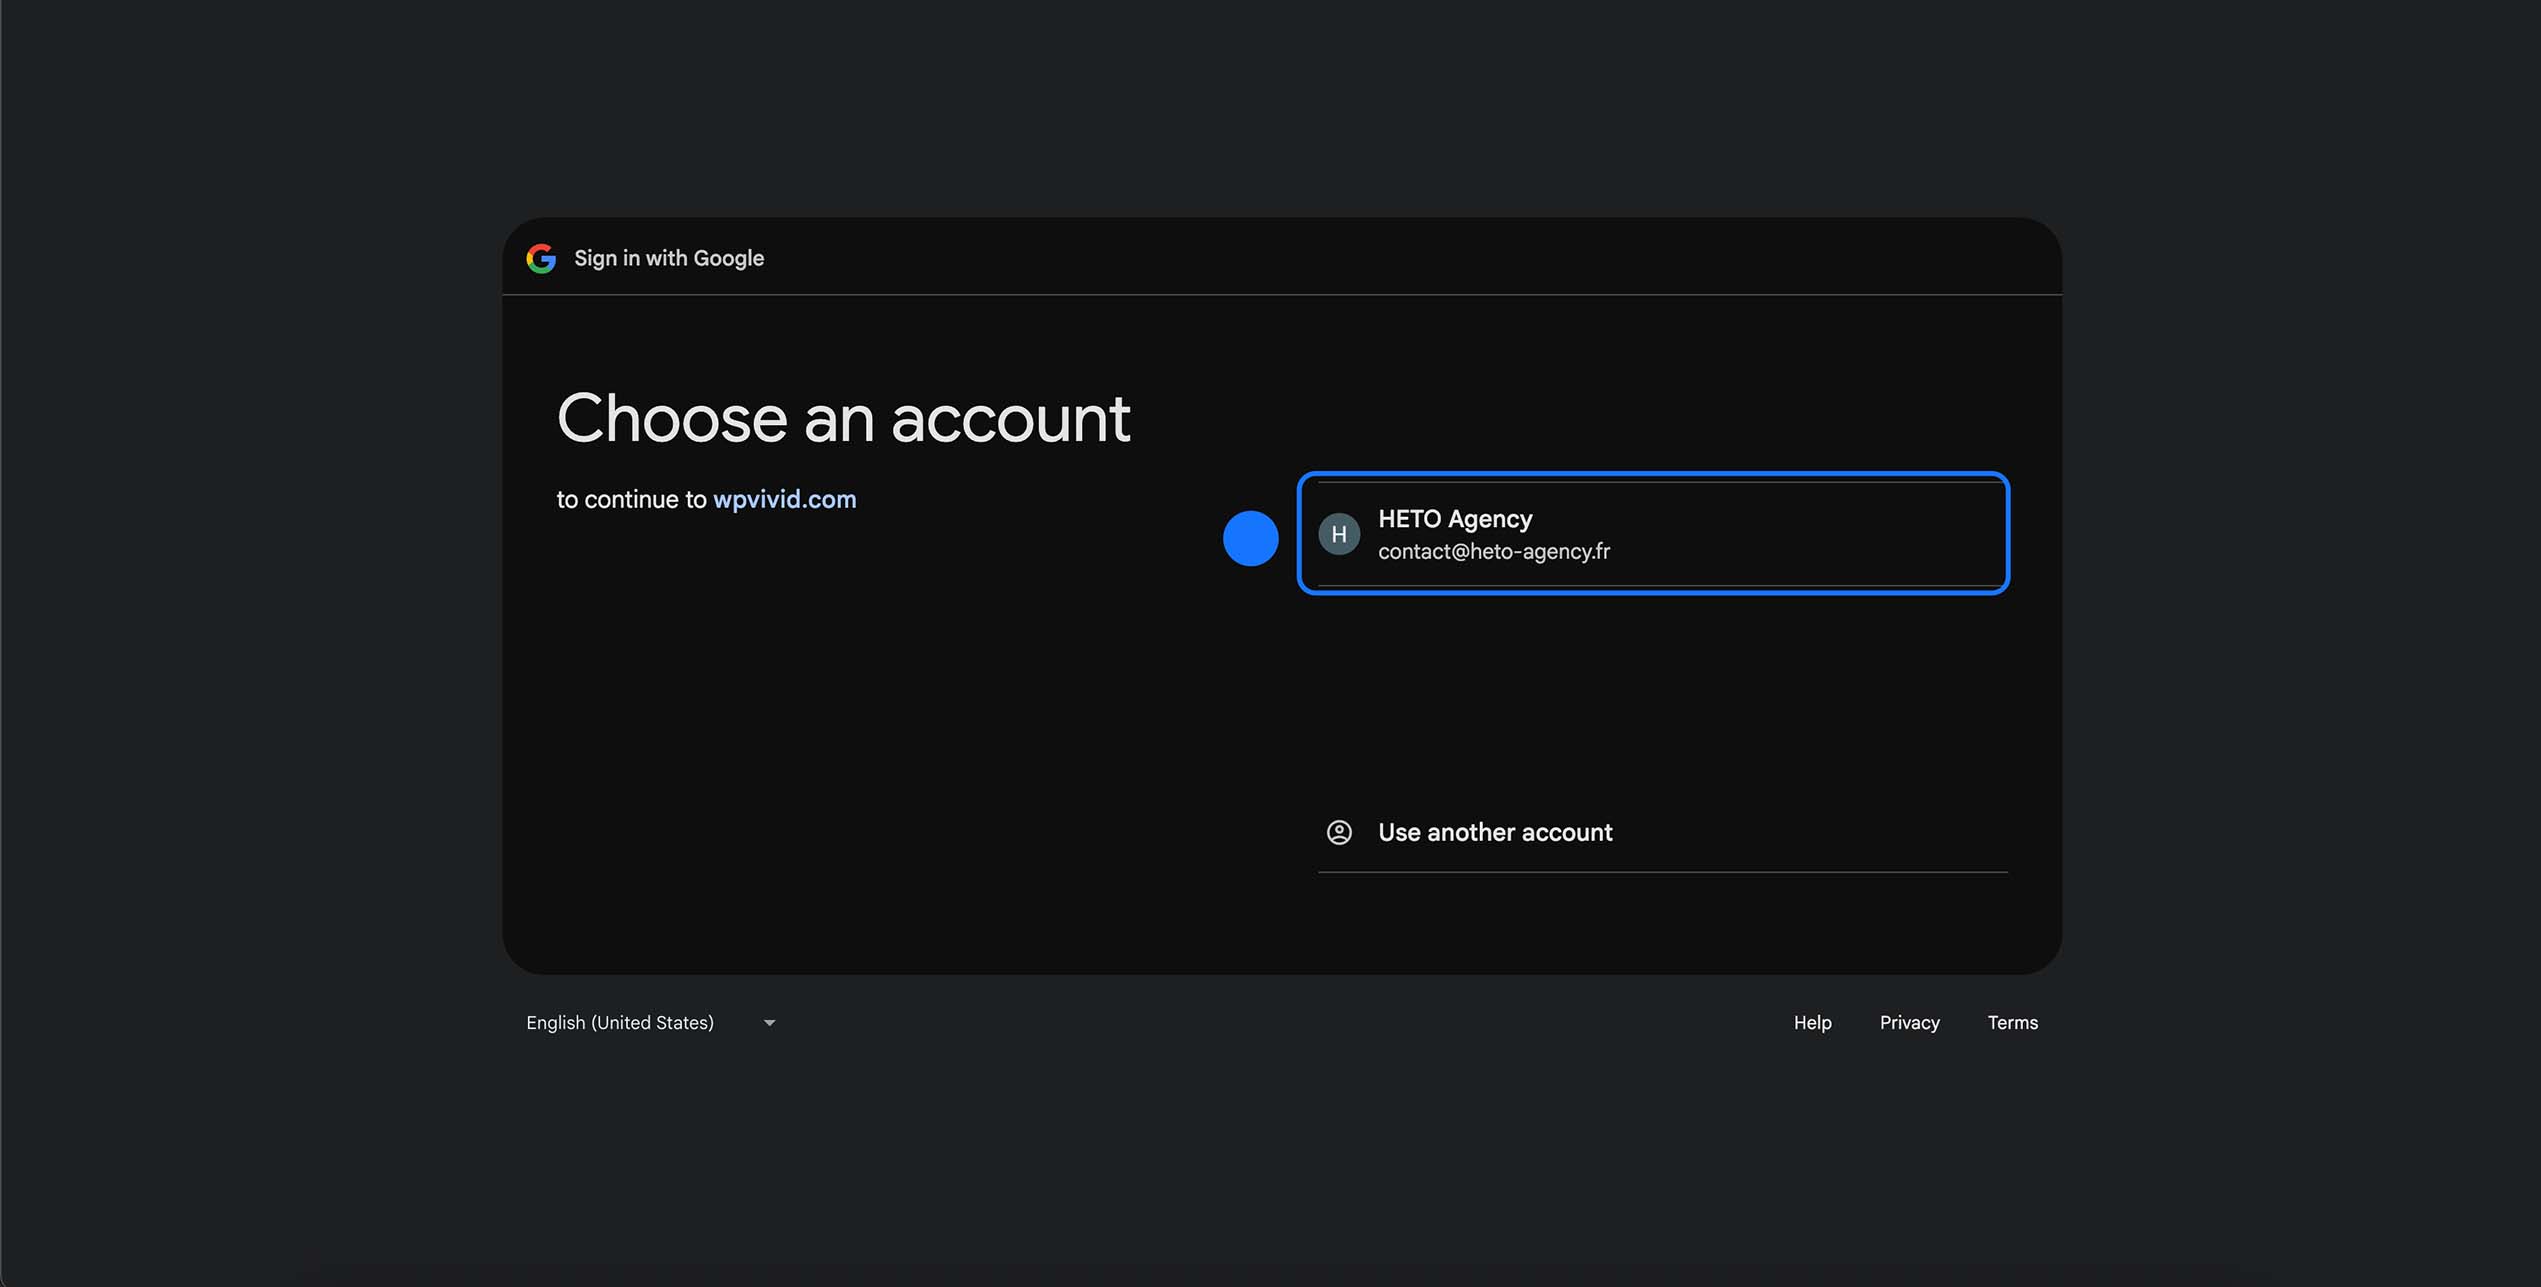
Task: Click the person icon beside Use another account
Action: 1341,832
